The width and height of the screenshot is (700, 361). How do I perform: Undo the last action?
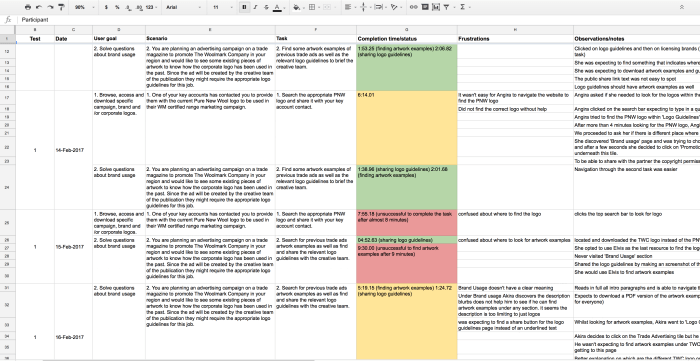click(39, 7)
